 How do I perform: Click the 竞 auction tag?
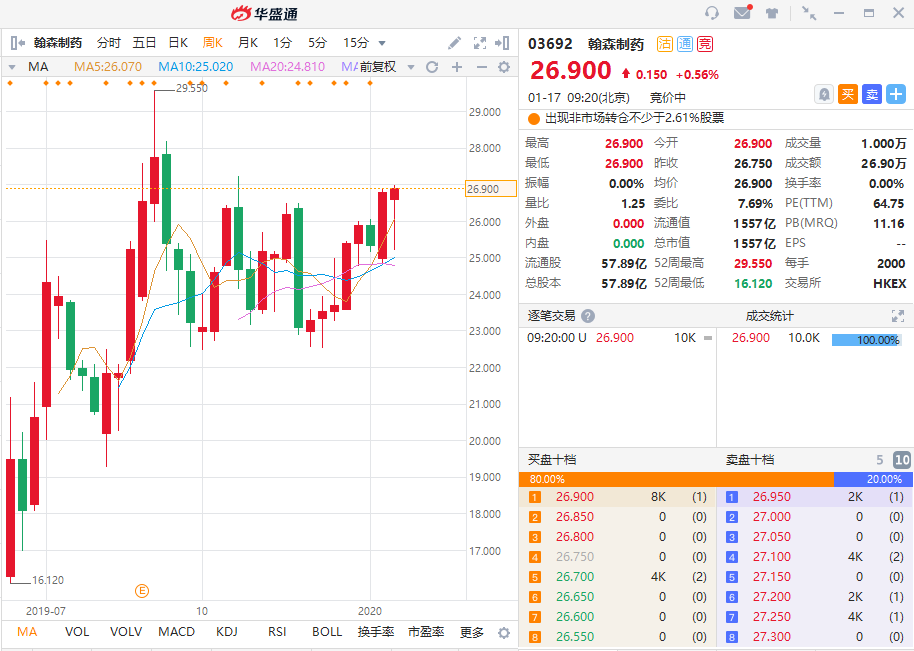click(x=705, y=44)
